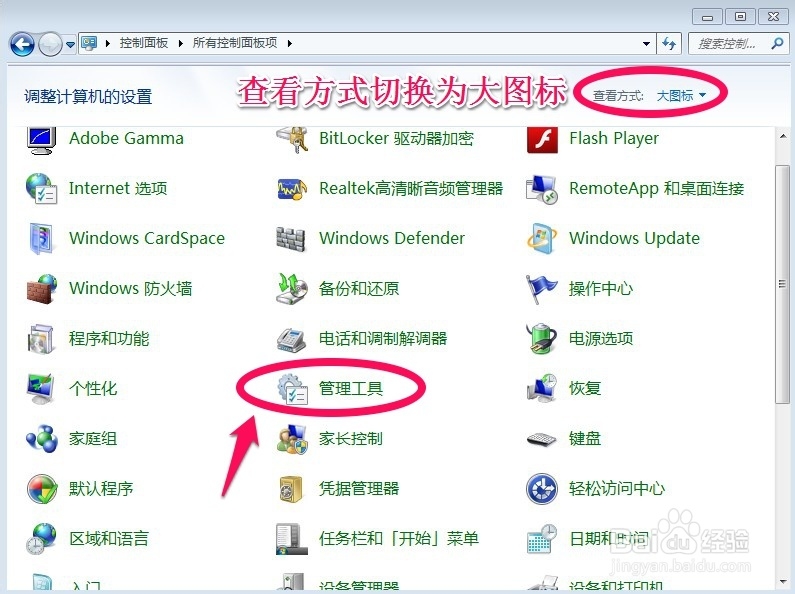Open the 查看方式 大图标 dropdown
This screenshot has width=795, height=594.
tap(681, 95)
